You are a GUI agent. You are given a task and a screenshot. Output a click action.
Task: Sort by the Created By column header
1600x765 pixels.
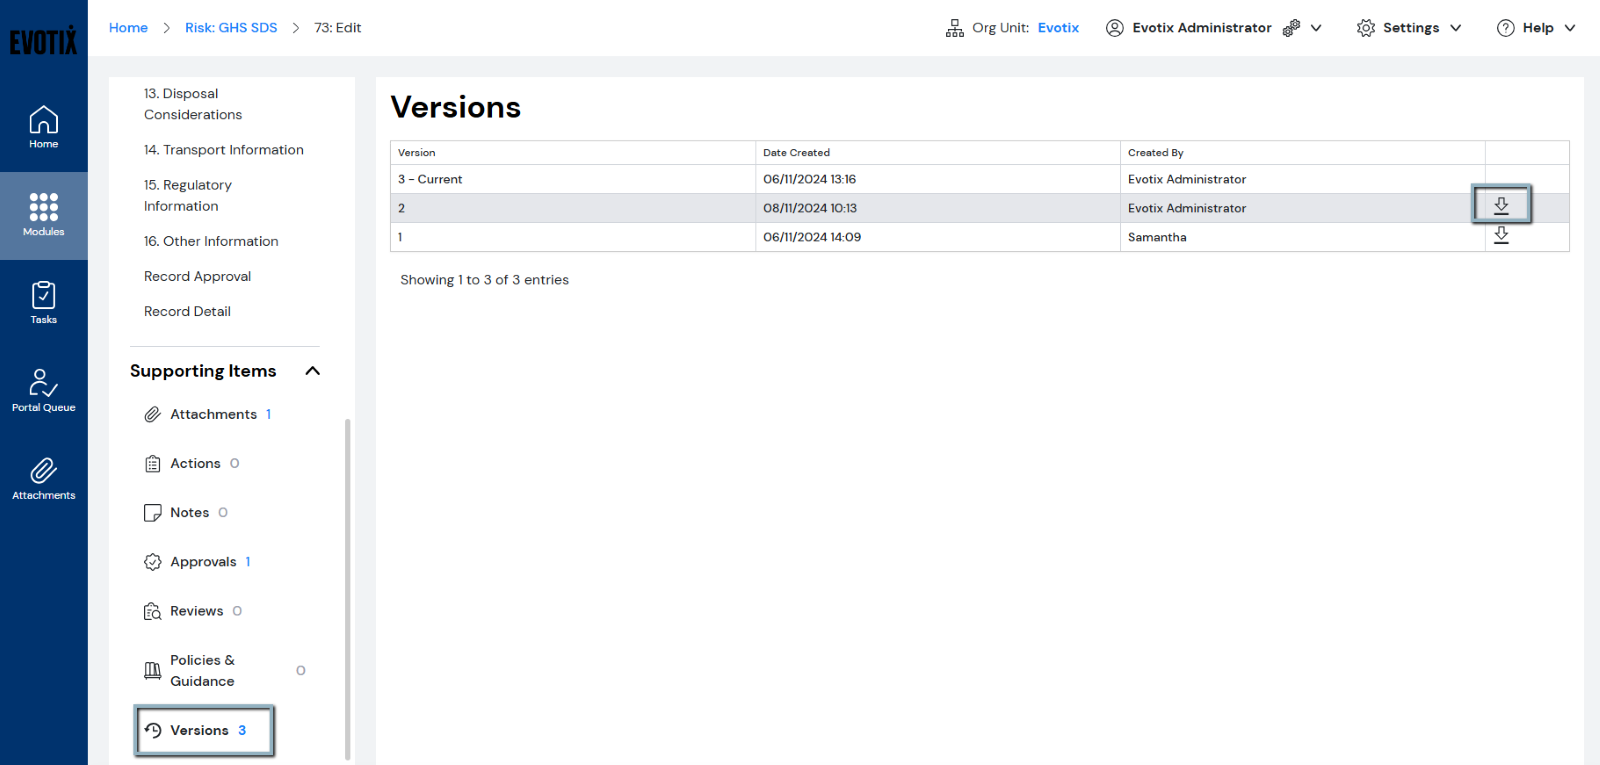[x=1302, y=153]
